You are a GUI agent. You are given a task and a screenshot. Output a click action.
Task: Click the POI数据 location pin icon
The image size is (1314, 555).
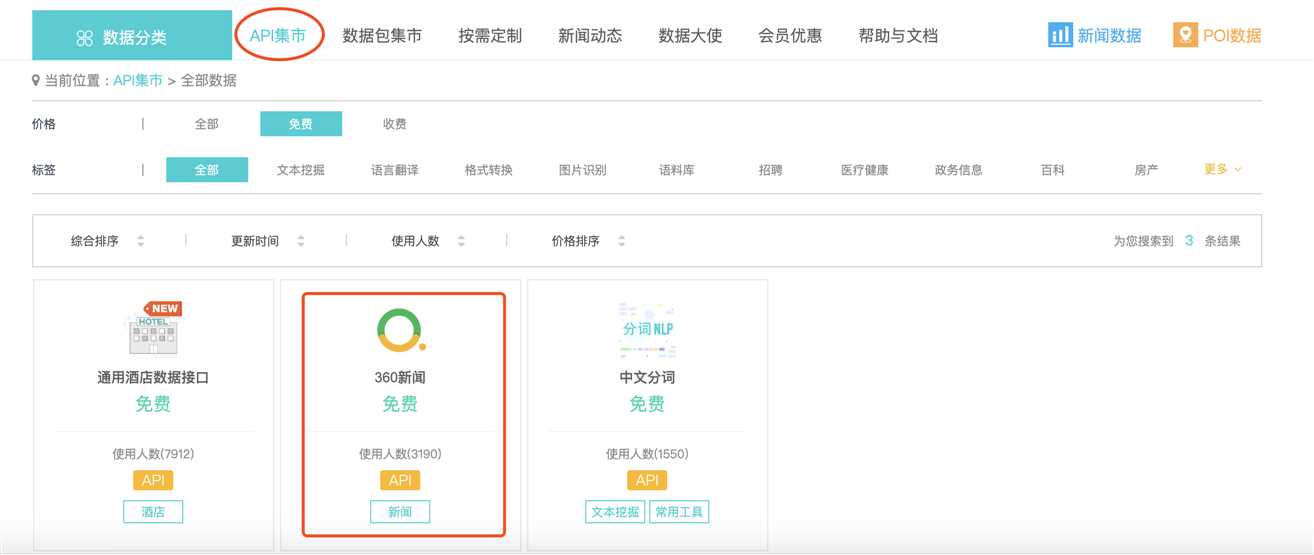[x=1185, y=35]
